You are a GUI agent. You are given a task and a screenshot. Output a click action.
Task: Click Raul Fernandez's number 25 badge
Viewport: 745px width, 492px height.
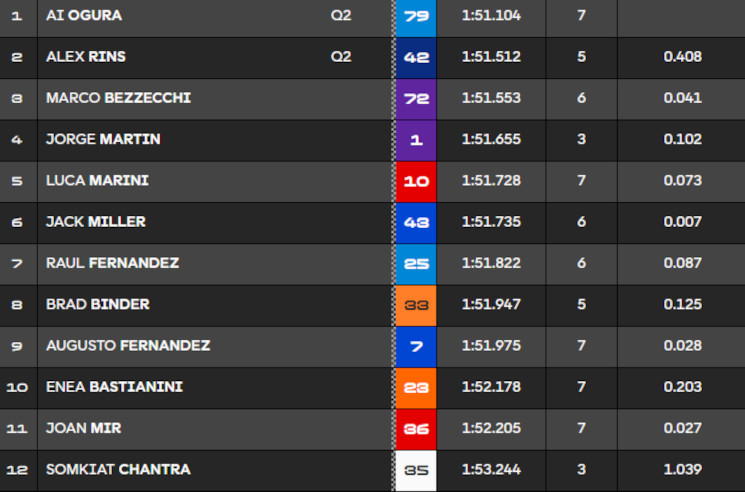416,263
